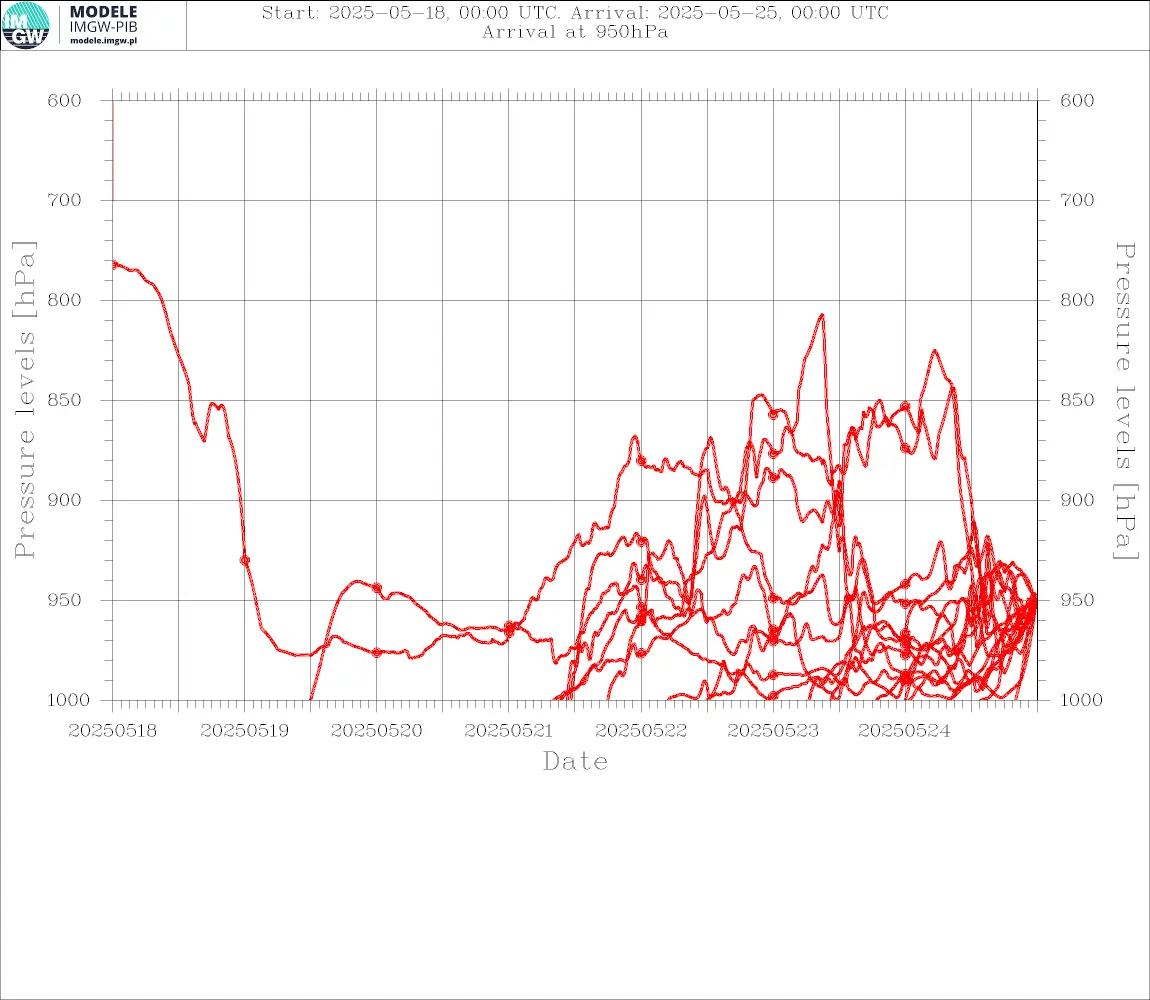
Task: Click the 'Date' x-axis title
Action: [x=575, y=762]
